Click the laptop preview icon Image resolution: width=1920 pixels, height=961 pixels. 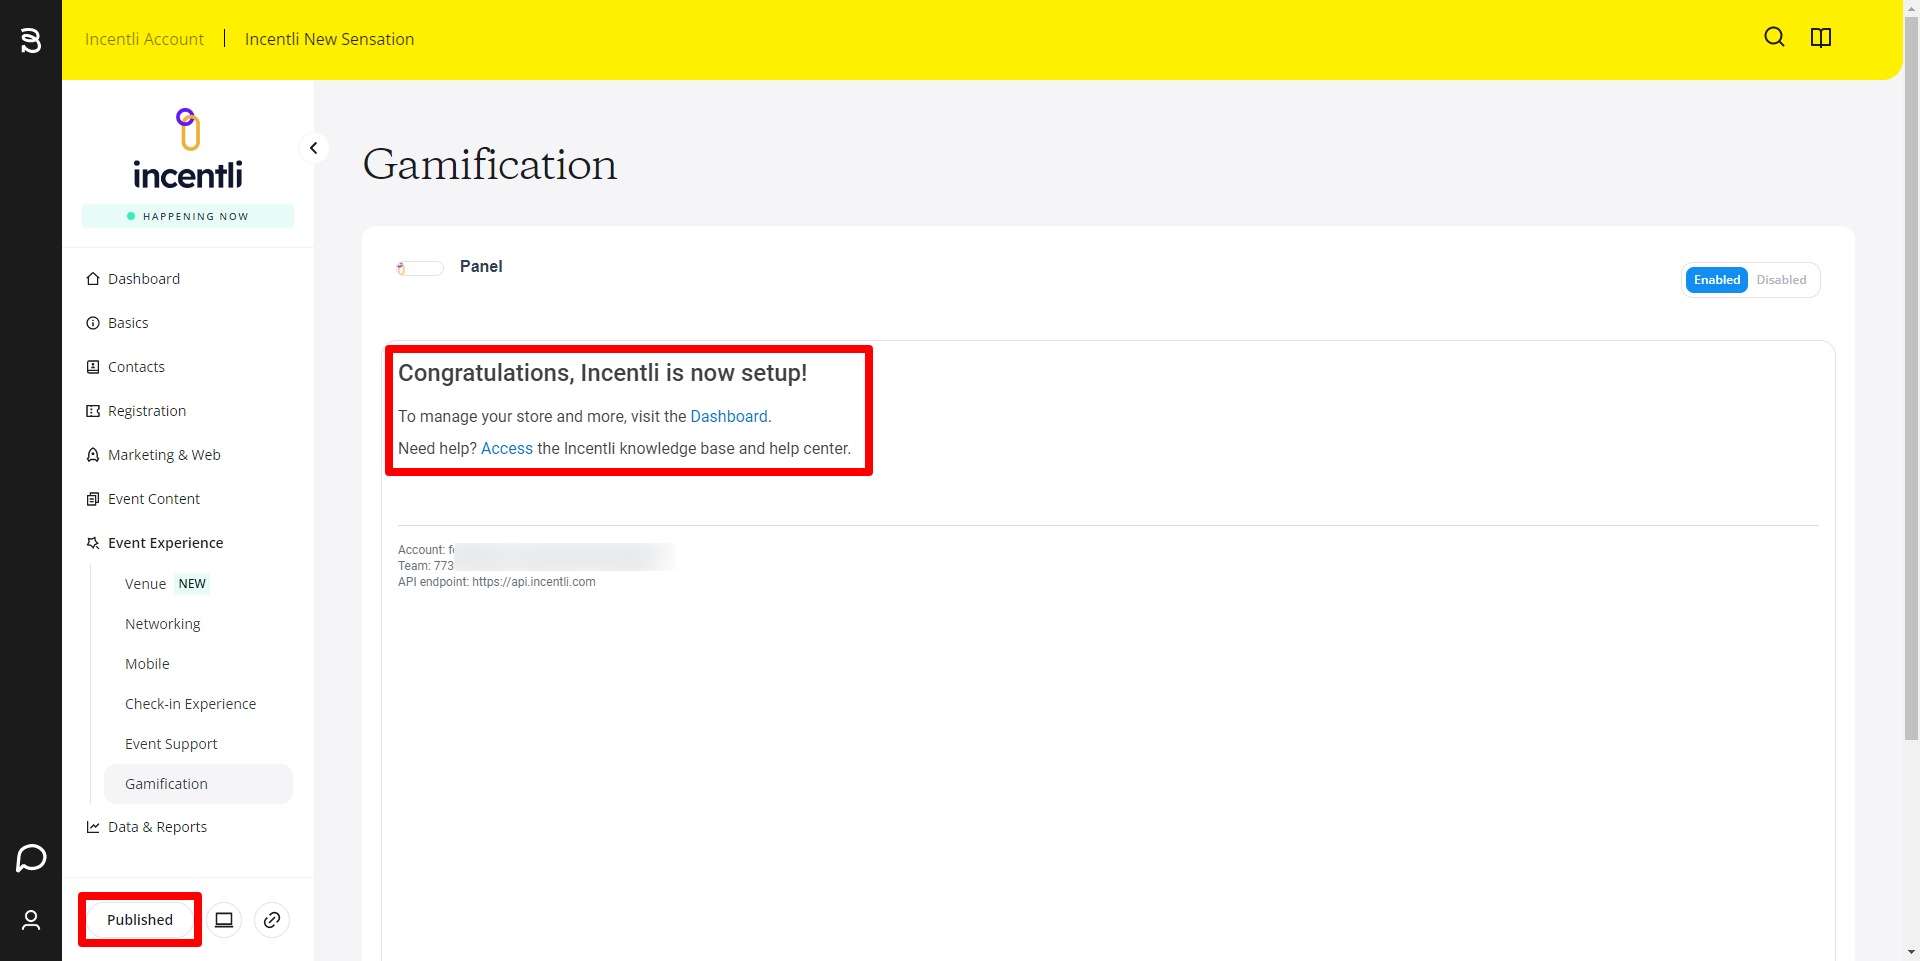pyautogui.click(x=224, y=920)
